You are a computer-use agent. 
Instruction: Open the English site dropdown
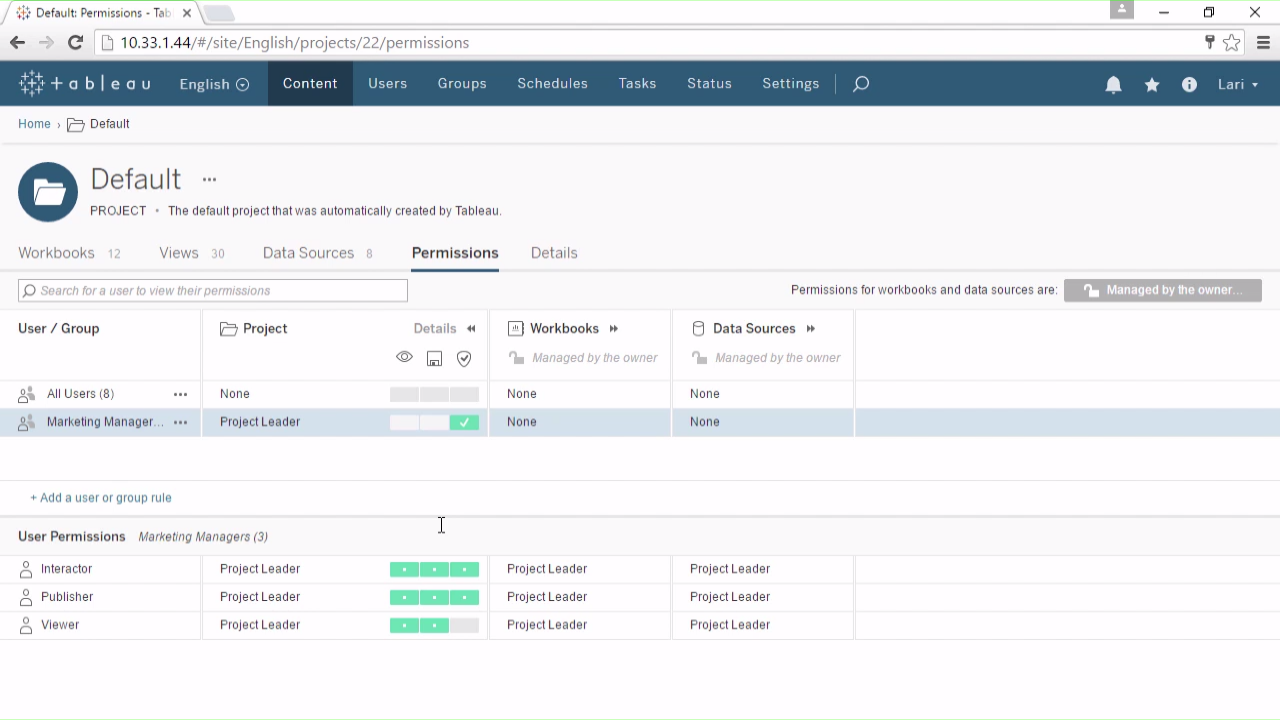[214, 84]
